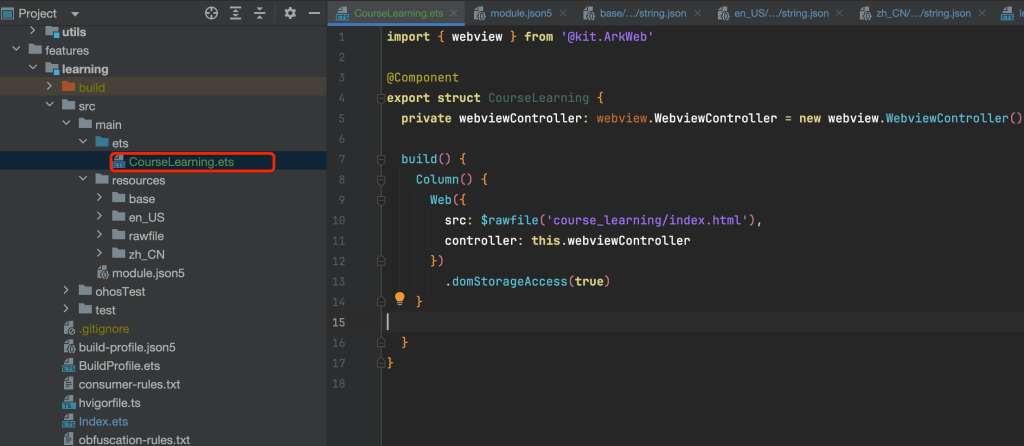Click the locate/select opened file target icon

[x=211, y=13]
